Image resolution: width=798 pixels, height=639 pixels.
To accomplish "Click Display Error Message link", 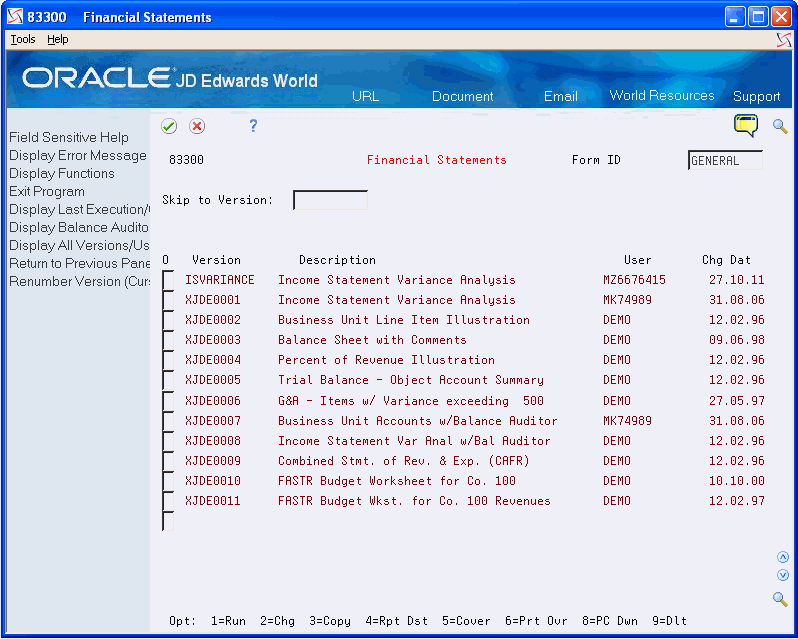I will (x=78, y=155).
